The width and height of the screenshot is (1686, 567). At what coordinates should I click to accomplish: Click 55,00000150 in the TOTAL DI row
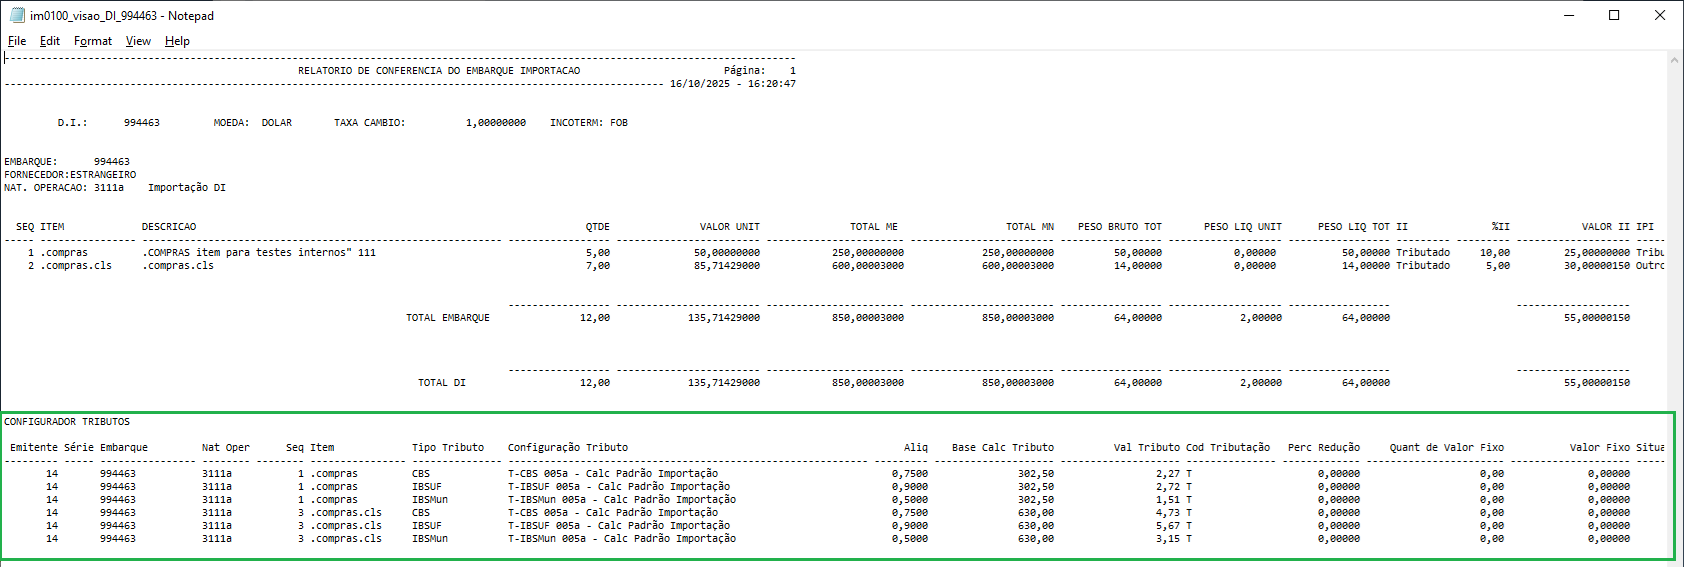click(x=1597, y=383)
